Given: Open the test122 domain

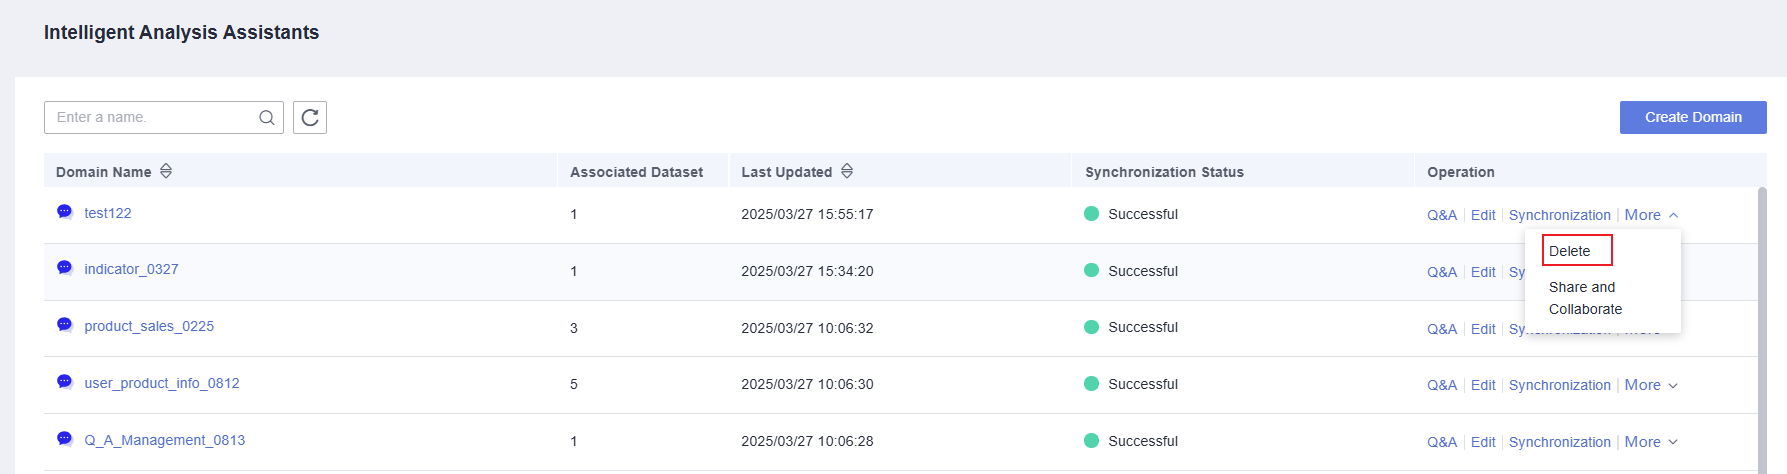Looking at the screenshot, I should pos(108,213).
